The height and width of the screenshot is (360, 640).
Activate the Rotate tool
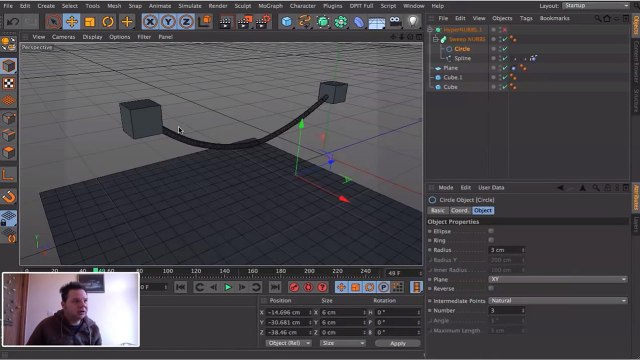pos(108,22)
